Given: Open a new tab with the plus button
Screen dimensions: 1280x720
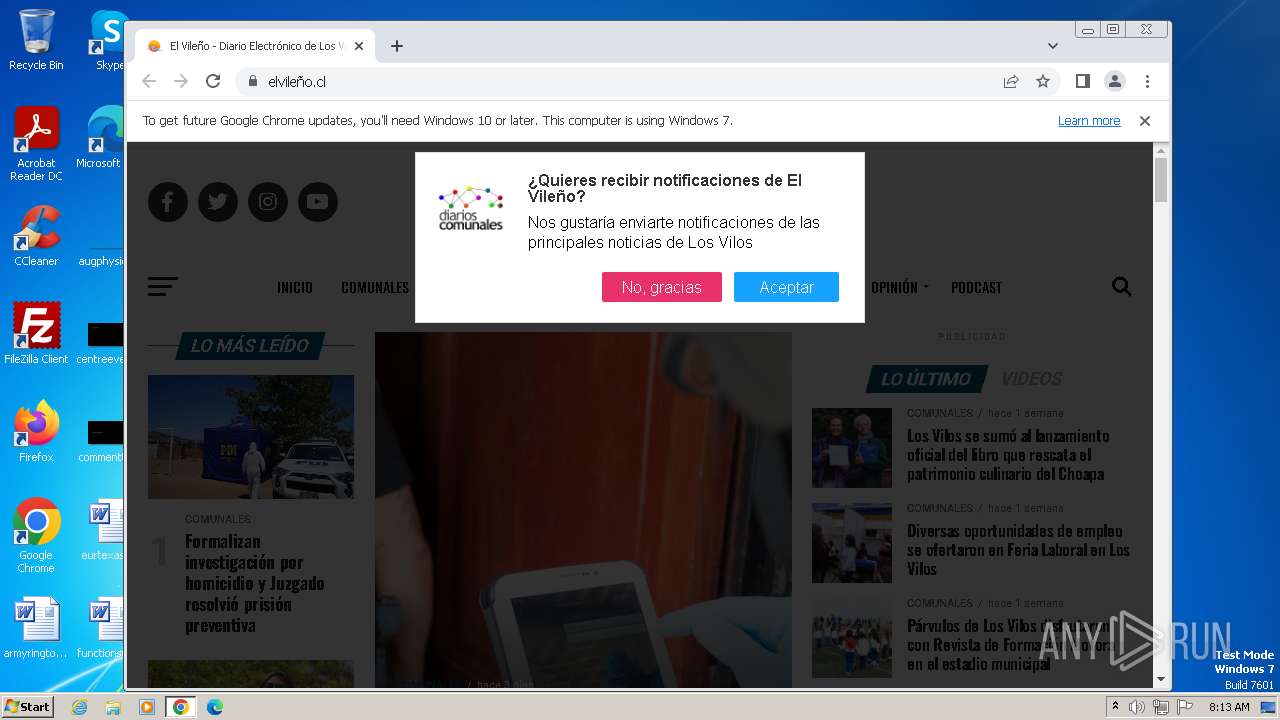Looking at the screenshot, I should pos(397,46).
